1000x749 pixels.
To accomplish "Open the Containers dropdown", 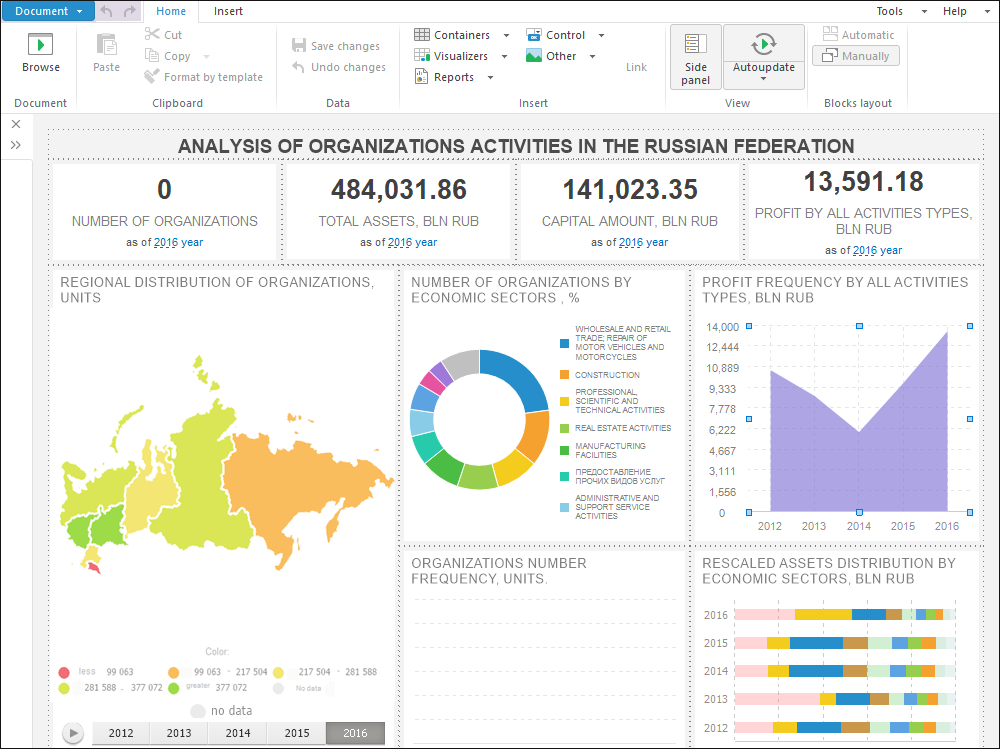I will click(x=461, y=35).
